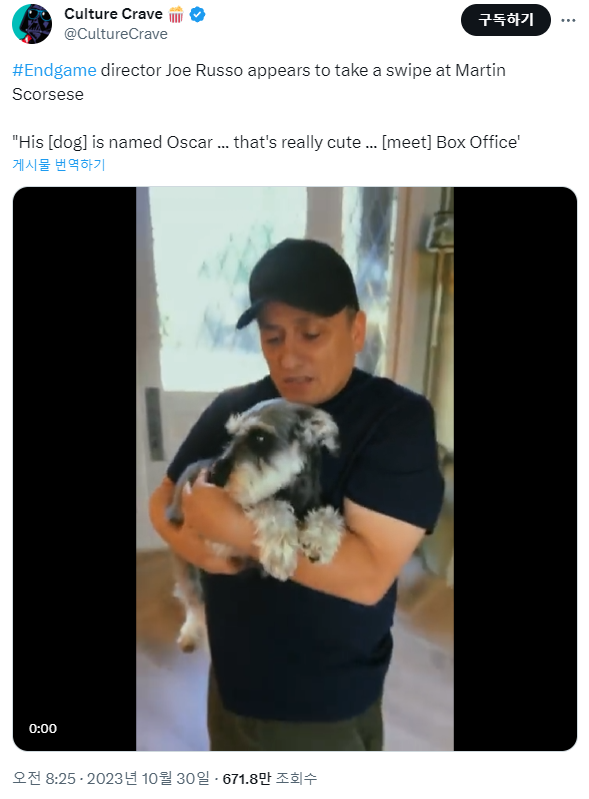Click the 0:00 video time indicator
This screenshot has width=589, height=799.
click(x=43, y=728)
